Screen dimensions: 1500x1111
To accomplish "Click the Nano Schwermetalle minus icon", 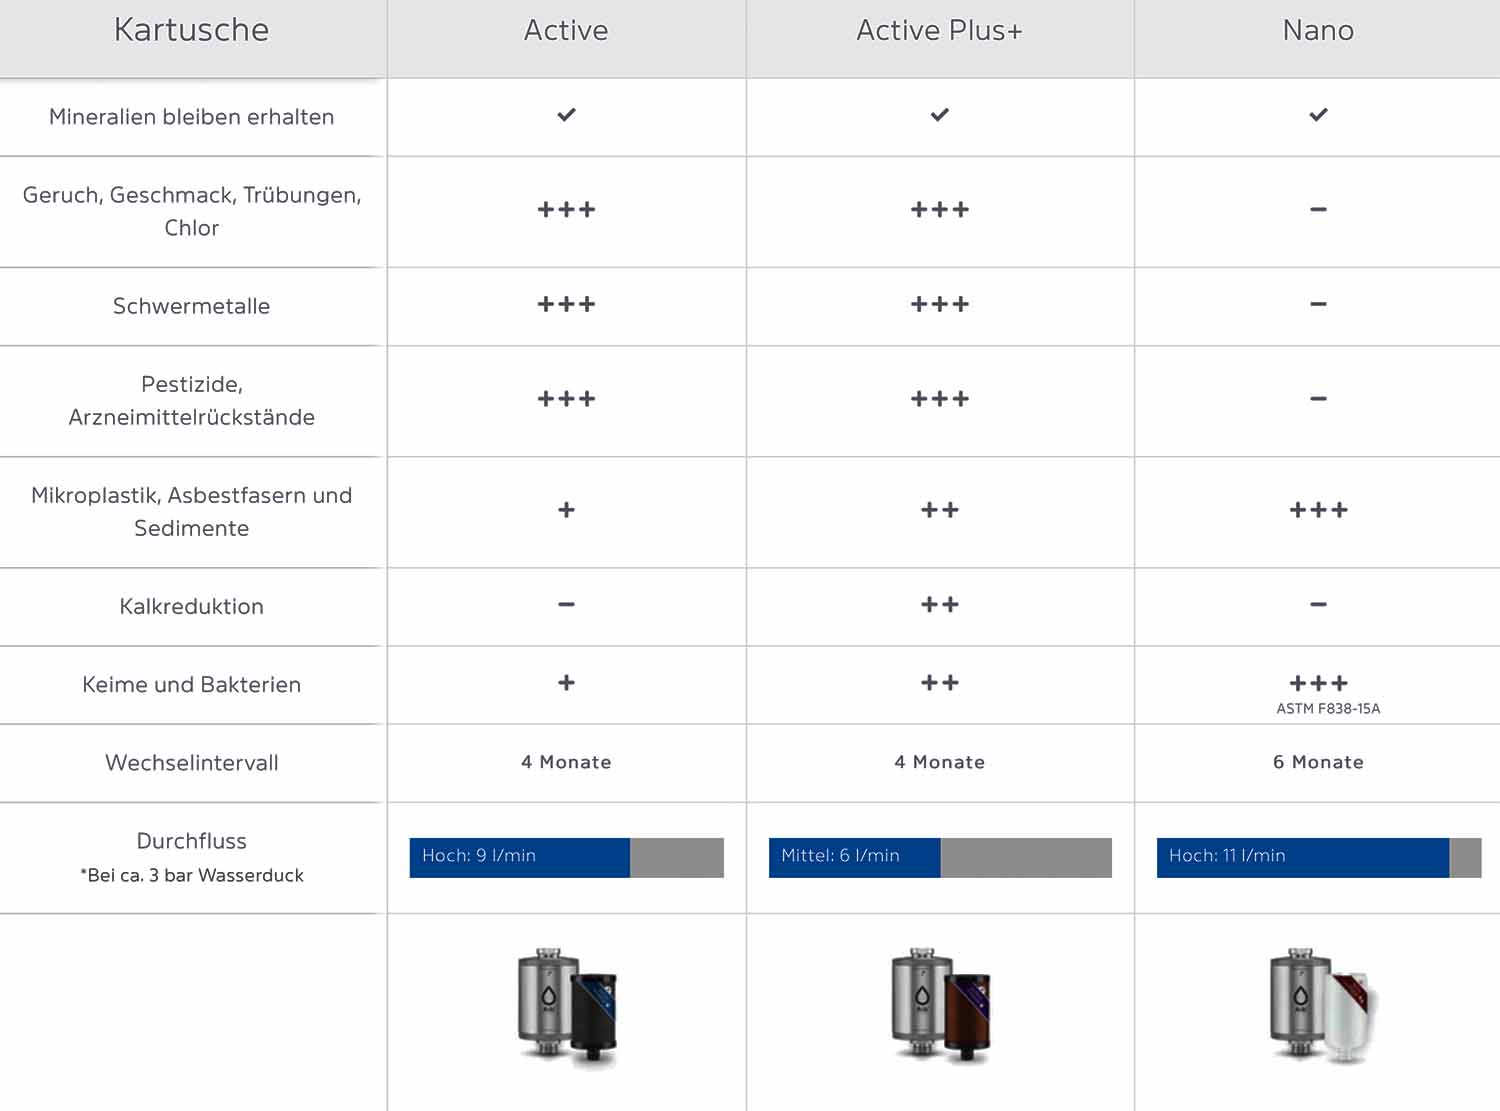I will pyautogui.click(x=1318, y=304).
